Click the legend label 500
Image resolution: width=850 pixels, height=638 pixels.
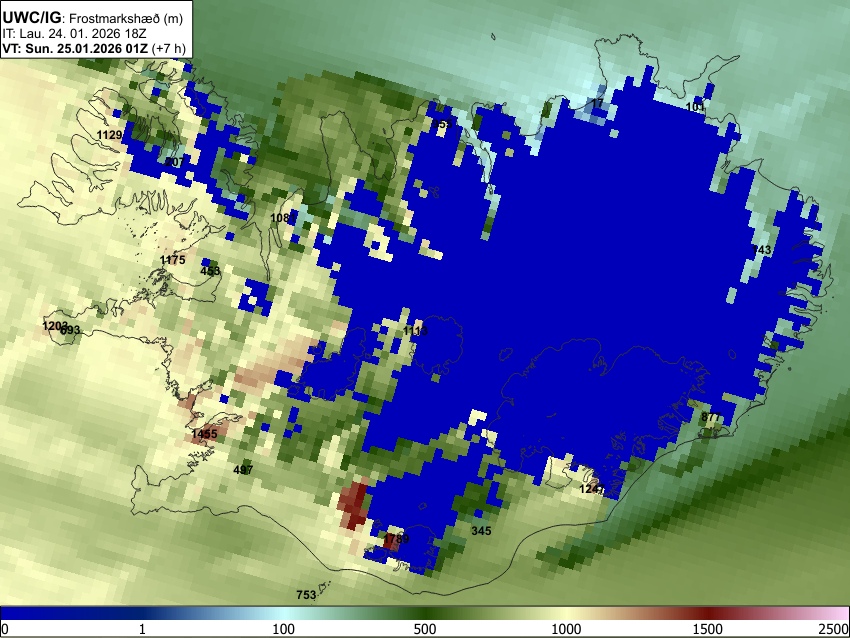[x=425, y=629]
